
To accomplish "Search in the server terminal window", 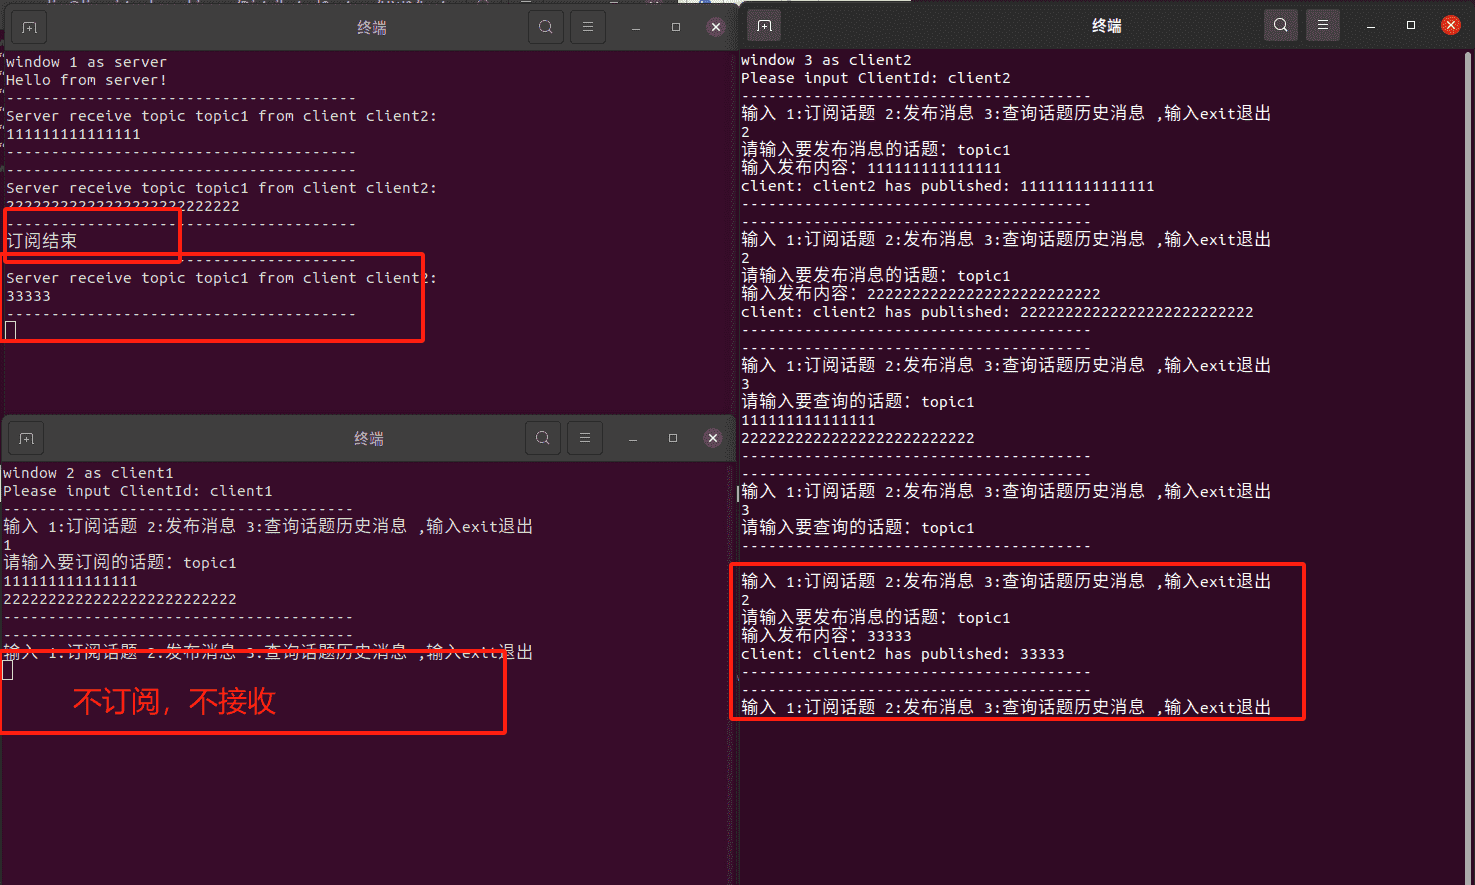I will click(x=546, y=27).
